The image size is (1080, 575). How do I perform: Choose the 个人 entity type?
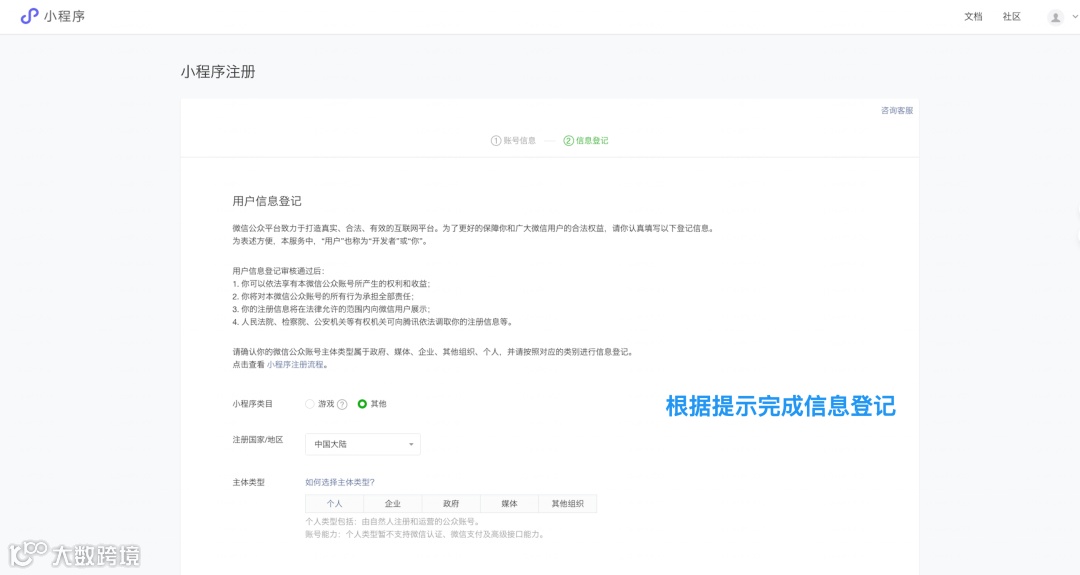click(335, 503)
